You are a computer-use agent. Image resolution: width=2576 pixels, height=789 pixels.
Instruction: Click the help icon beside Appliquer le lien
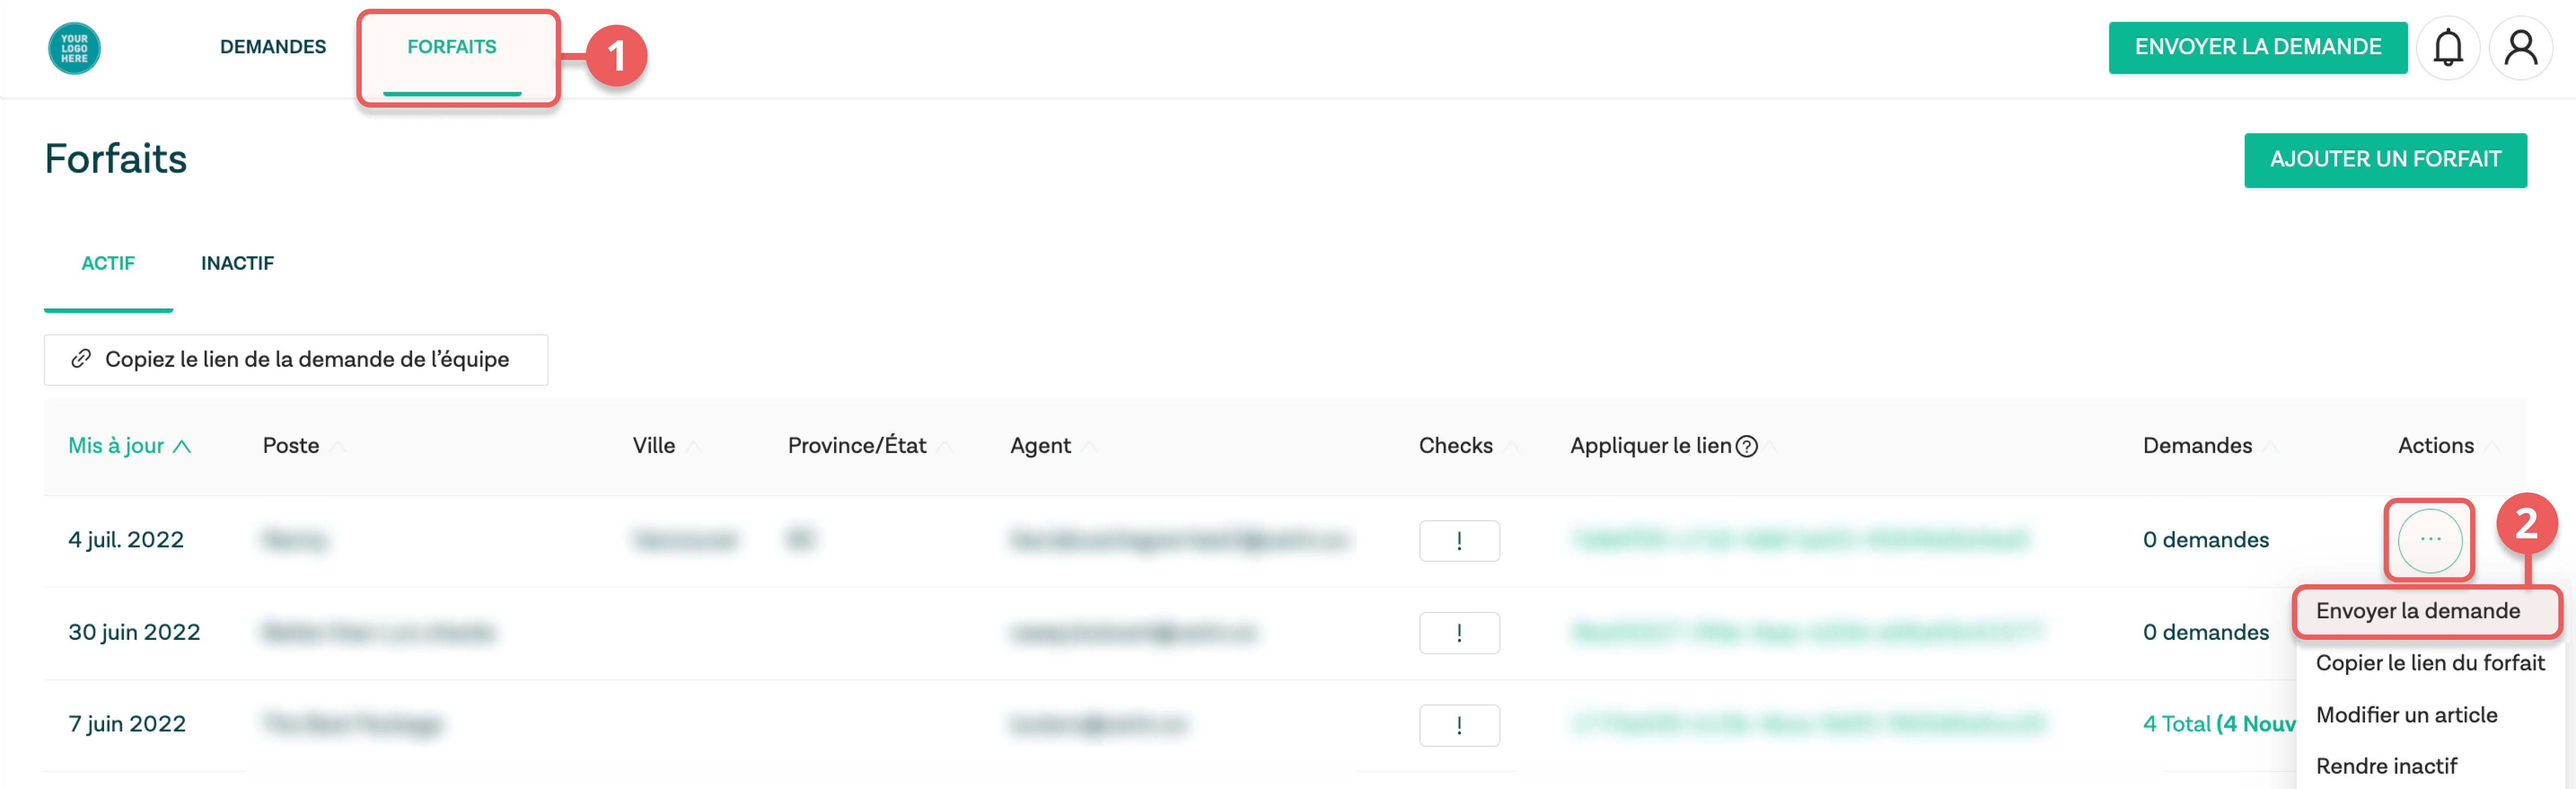tap(1746, 446)
